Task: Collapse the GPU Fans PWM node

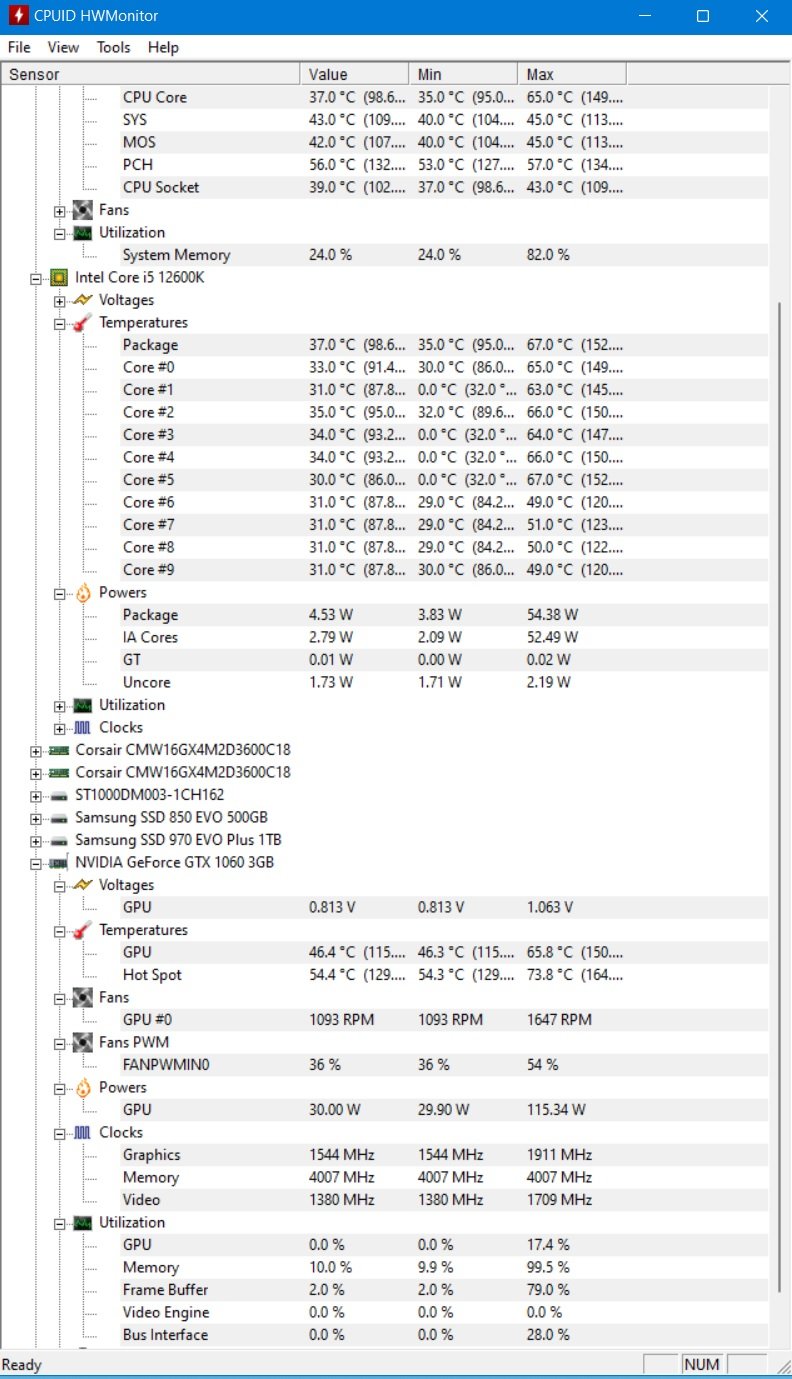Action: pyautogui.click(x=60, y=1042)
